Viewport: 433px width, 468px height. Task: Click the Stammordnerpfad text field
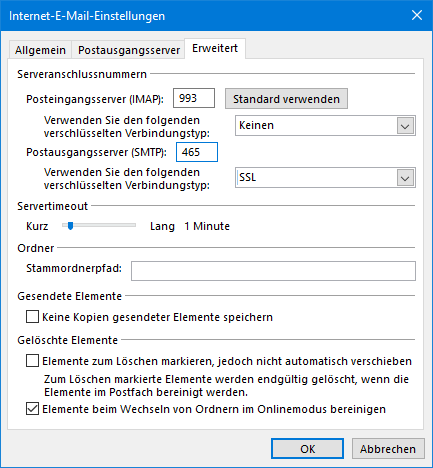273,271
